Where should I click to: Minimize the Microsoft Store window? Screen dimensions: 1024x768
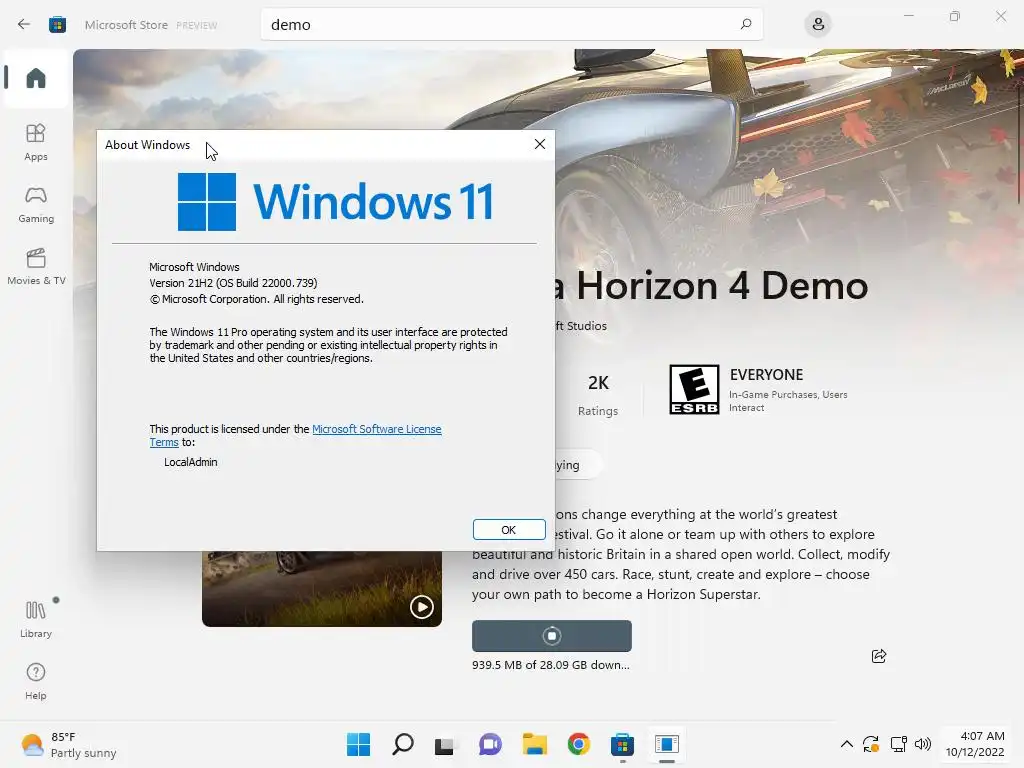click(908, 16)
